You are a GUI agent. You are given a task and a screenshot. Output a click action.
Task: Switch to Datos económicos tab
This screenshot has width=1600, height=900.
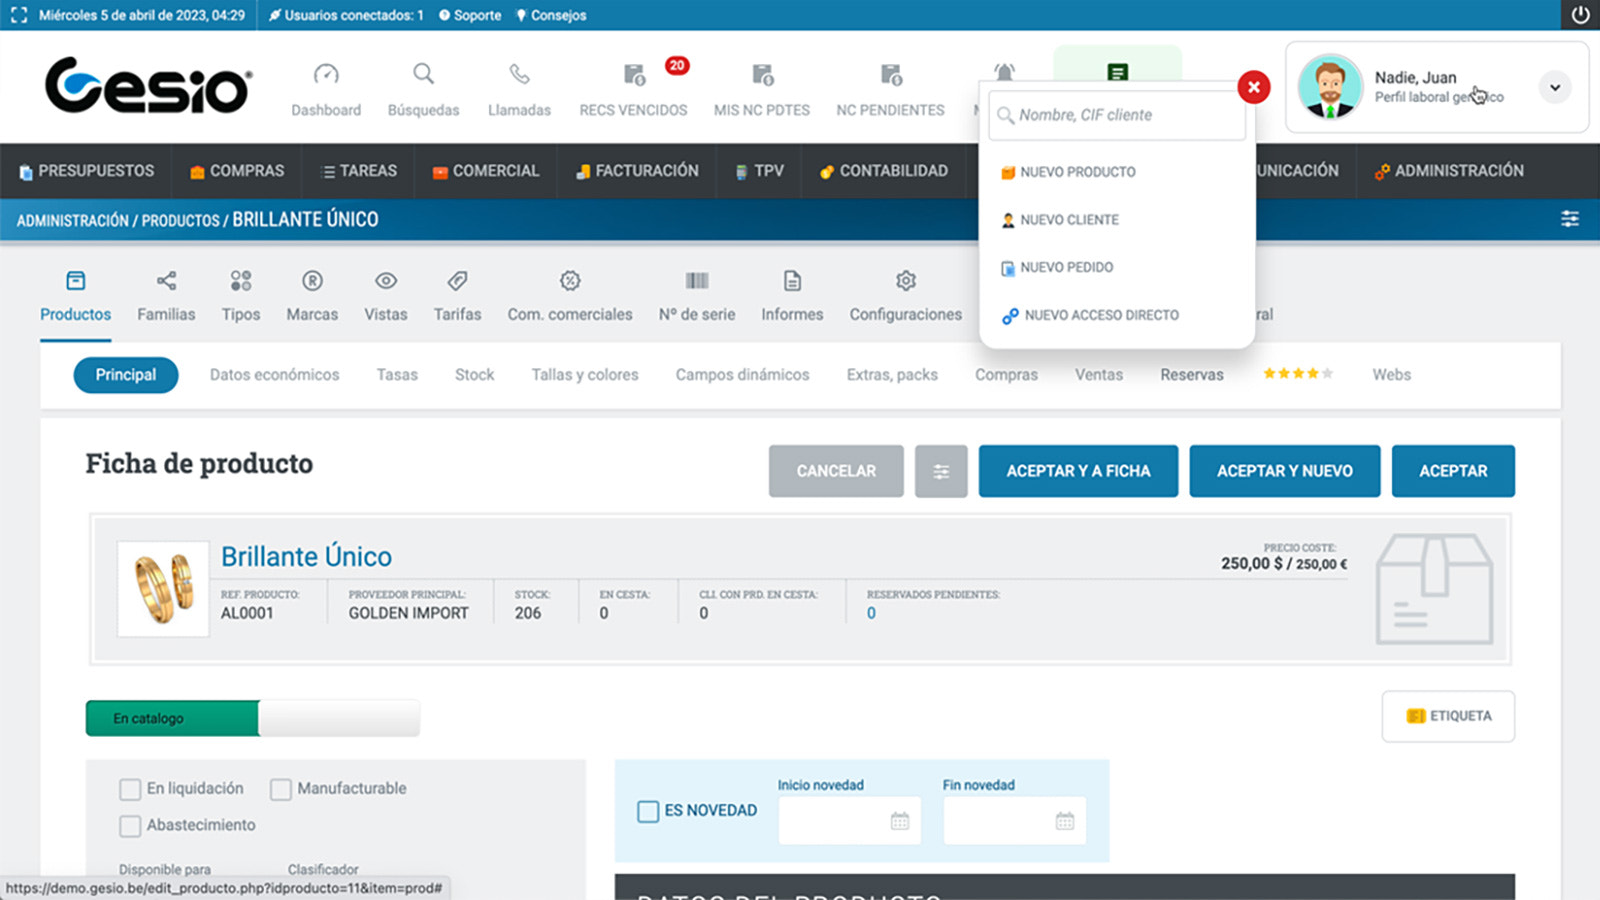[x=274, y=375]
